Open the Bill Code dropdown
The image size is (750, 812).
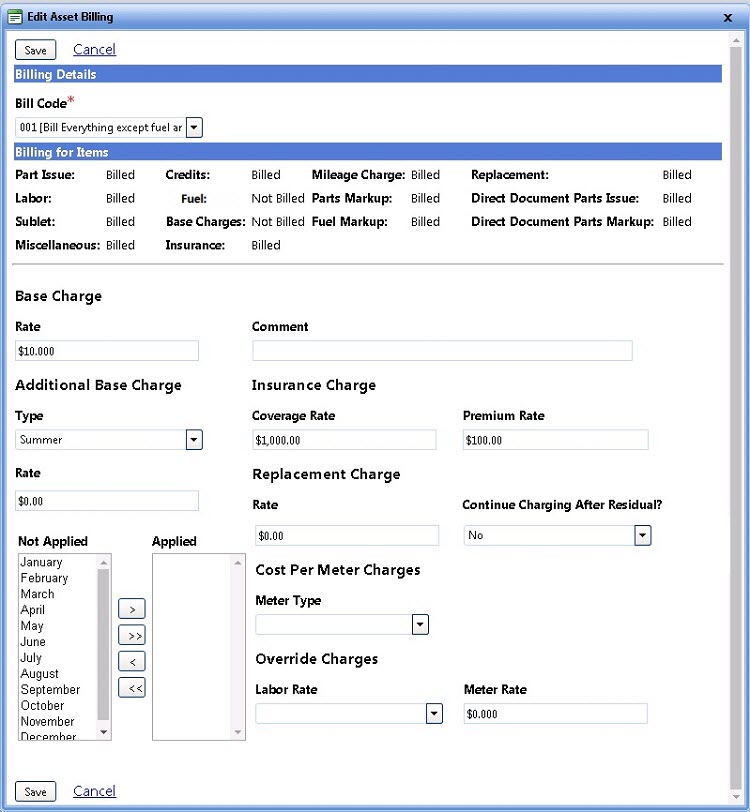(x=194, y=127)
